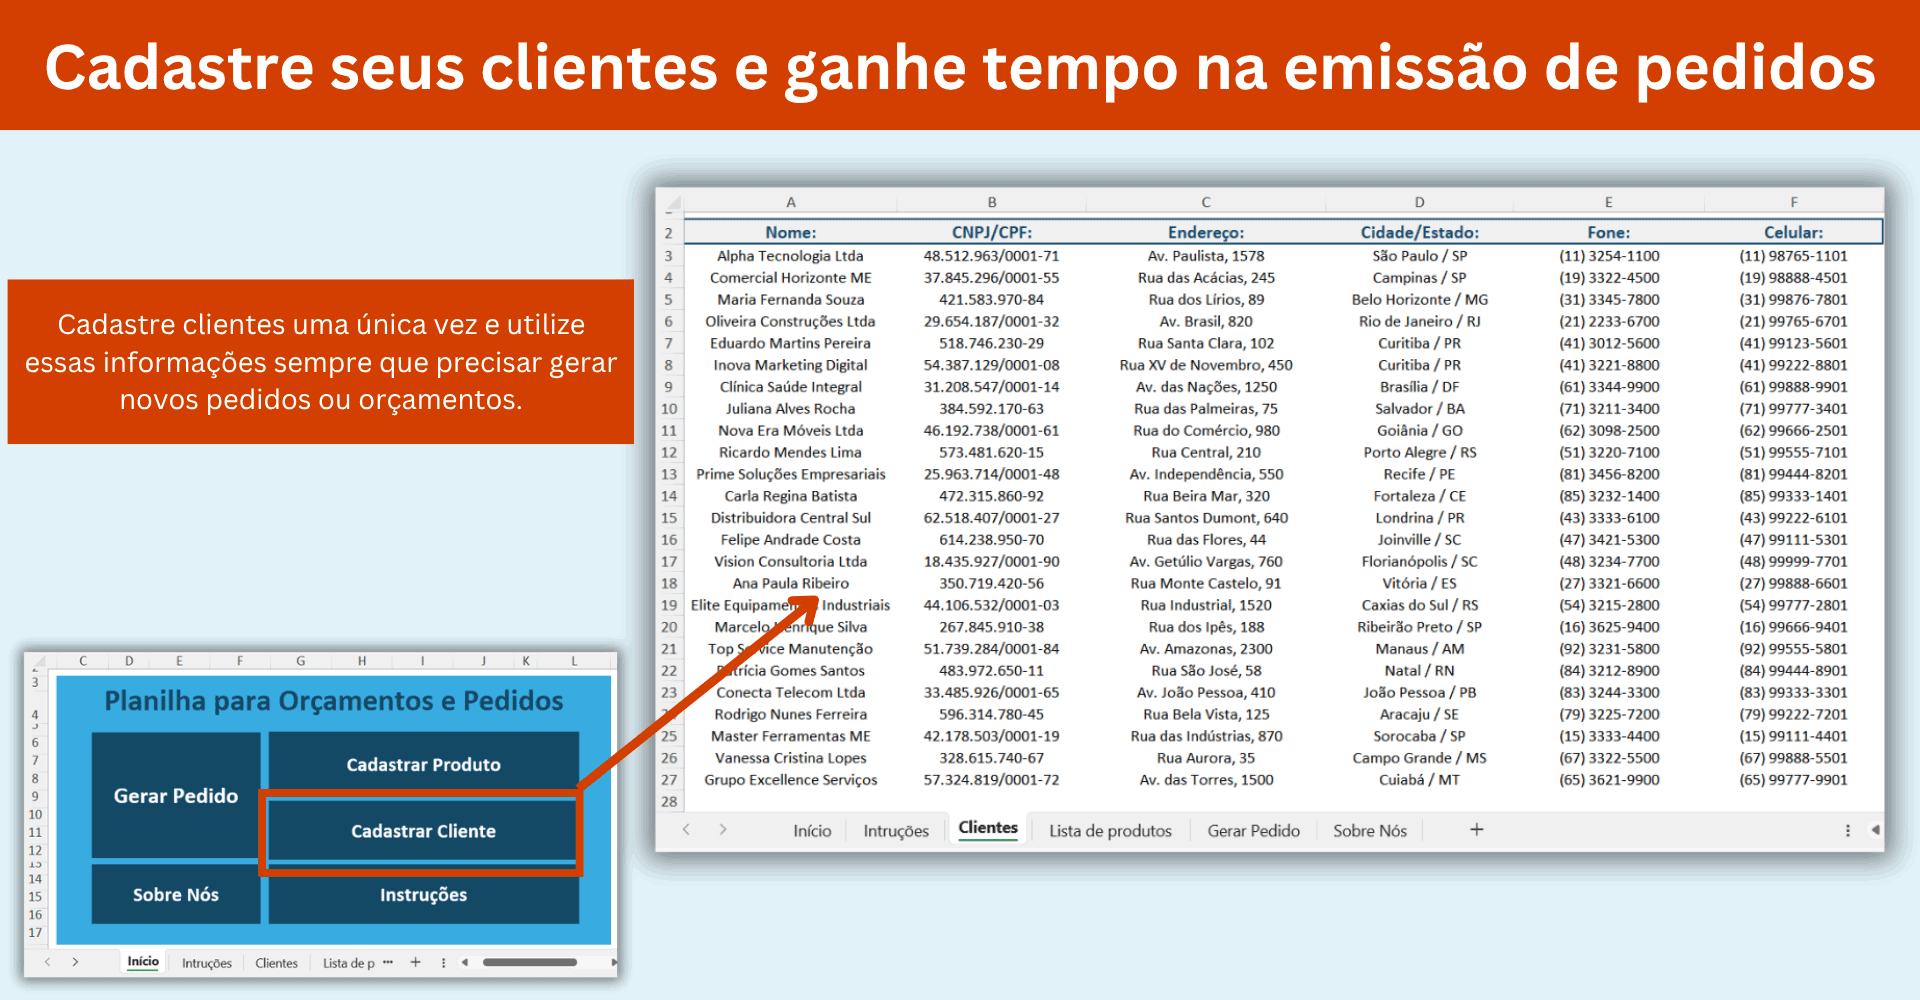The image size is (1920, 1000).
Task: Click horizontal scrollbar in small menu spreadsheet
Action: coord(530,962)
